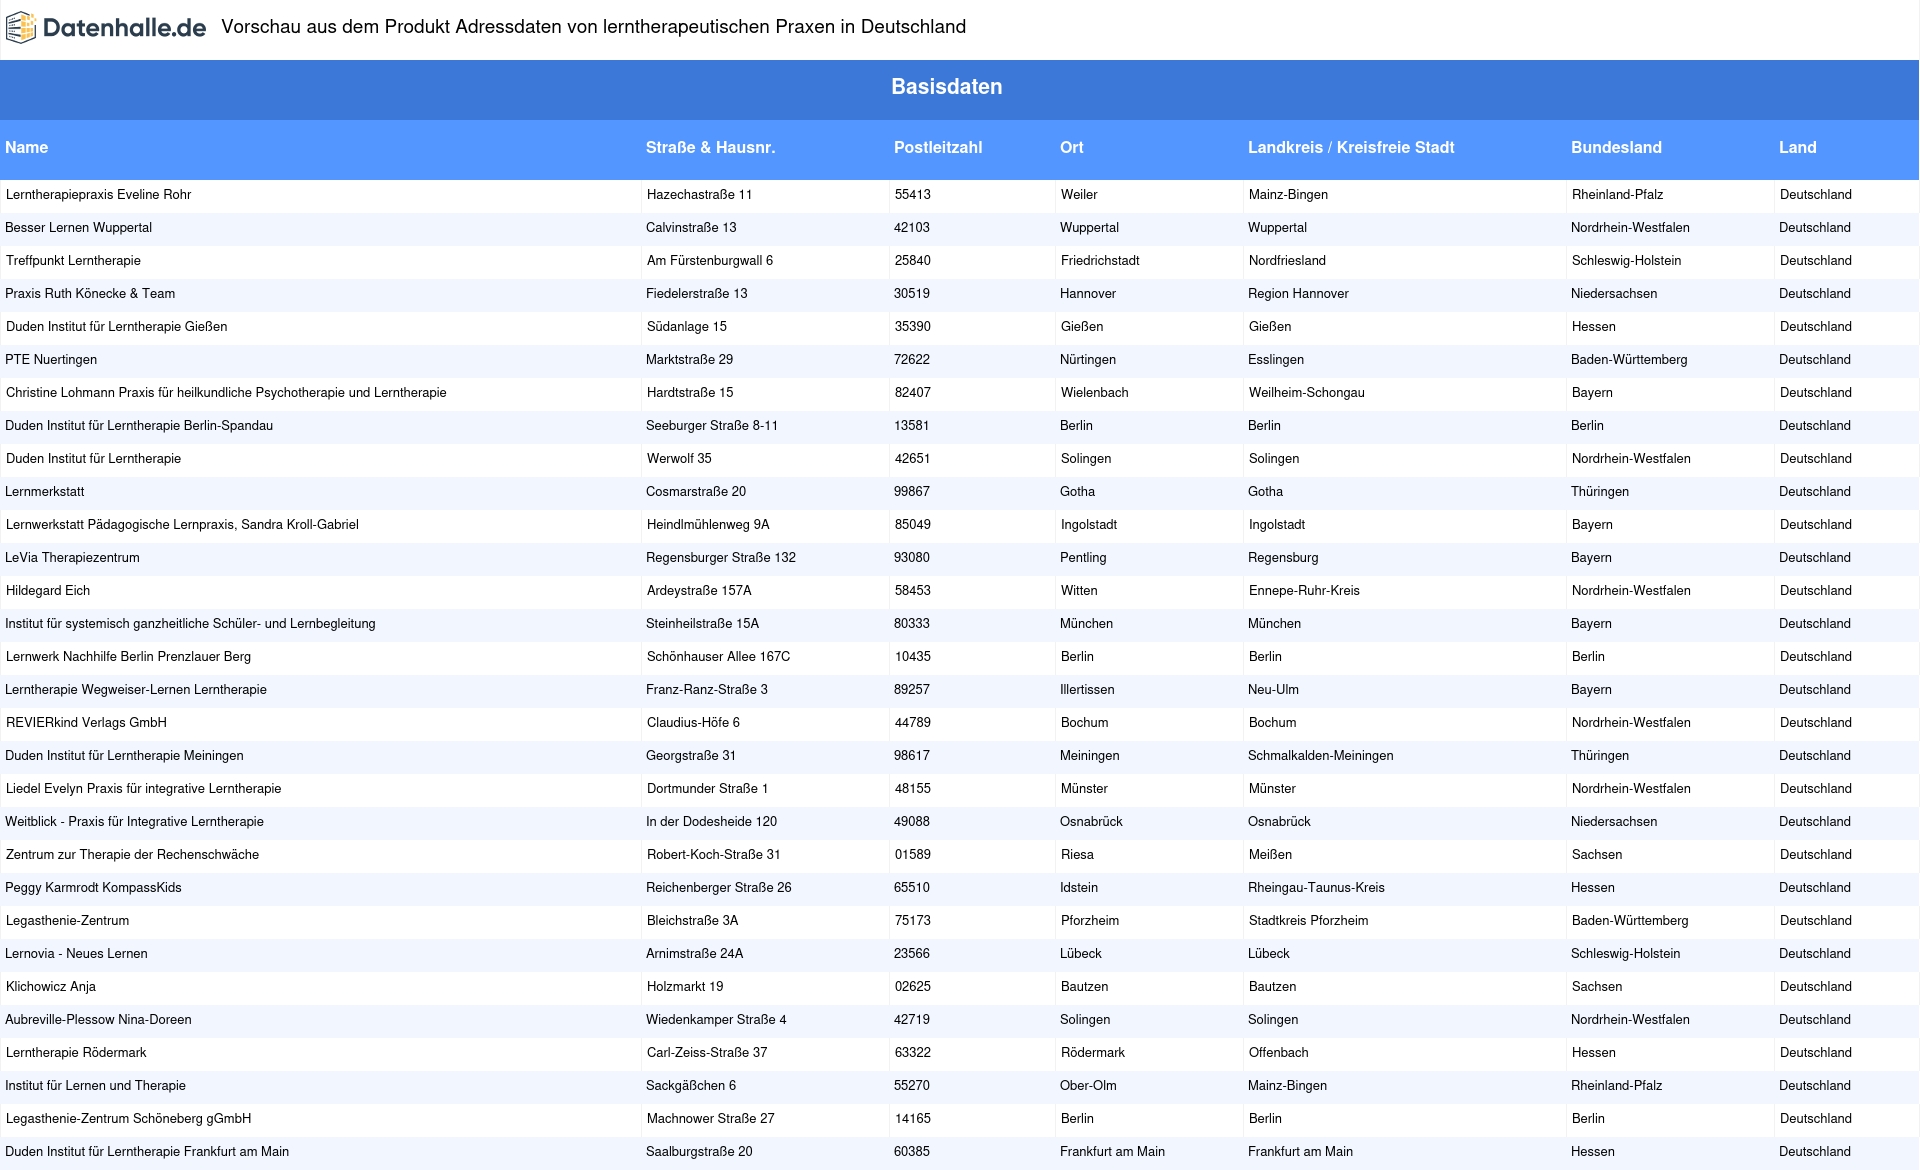Image resolution: width=1920 pixels, height=1170 pixels.
Task: Select Institut für Lernen und Therapie
Action: point(95,1086)
